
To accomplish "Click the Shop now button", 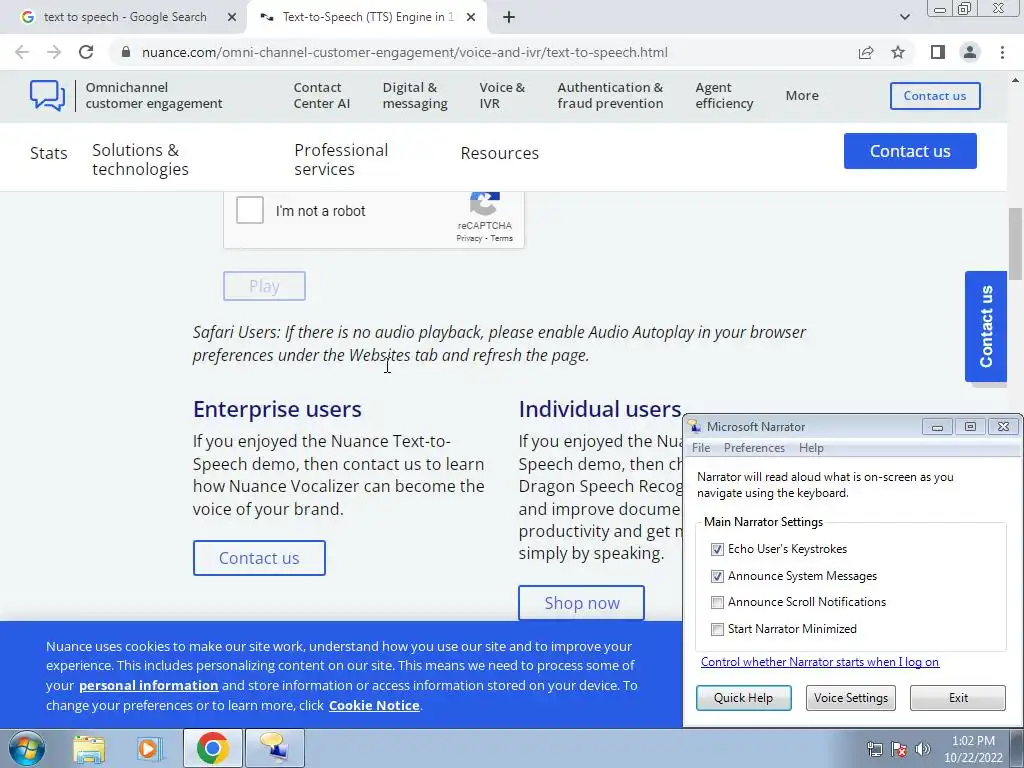I will coord(581,603).
